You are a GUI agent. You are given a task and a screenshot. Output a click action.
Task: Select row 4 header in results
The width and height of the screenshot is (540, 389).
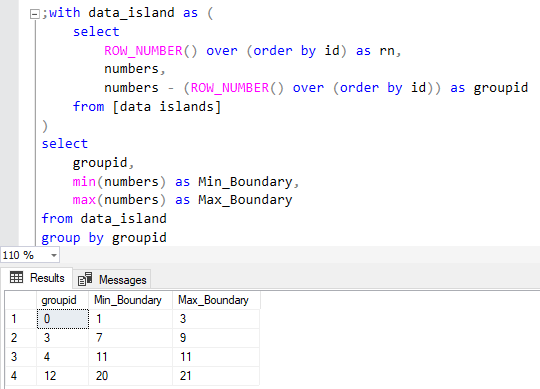point(21,376)
